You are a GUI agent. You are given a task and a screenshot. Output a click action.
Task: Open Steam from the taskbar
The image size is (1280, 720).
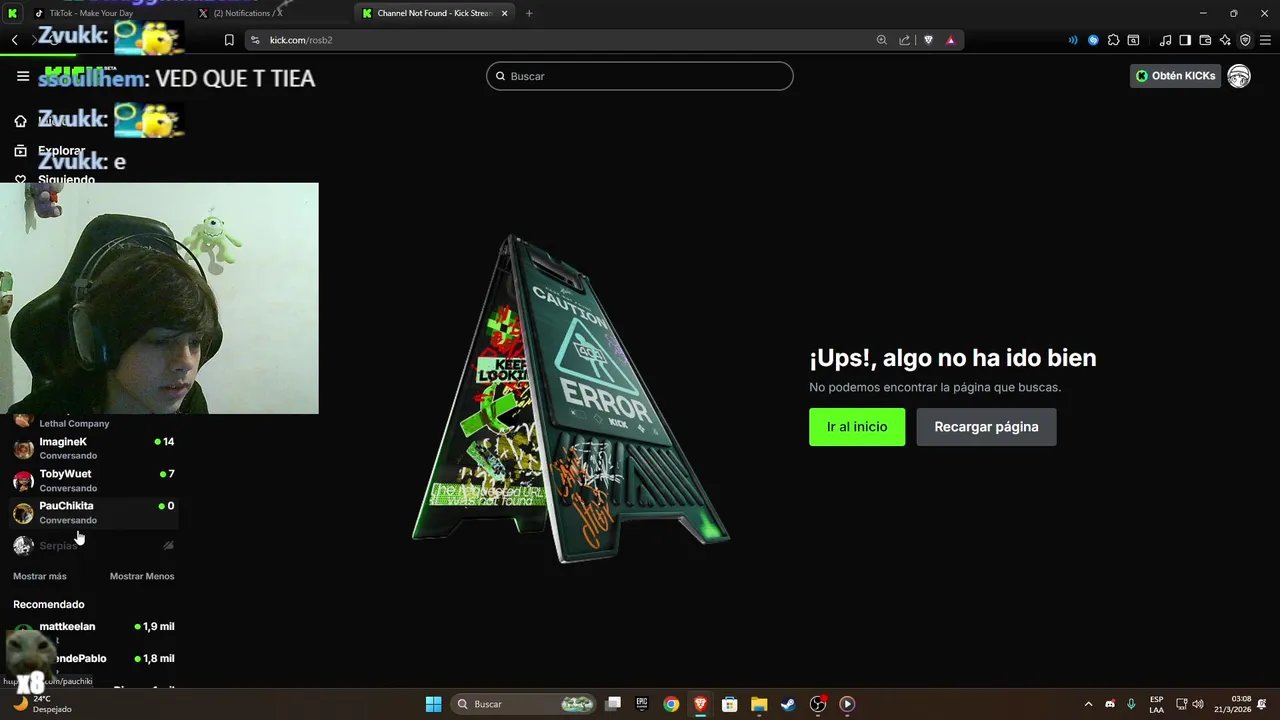788,704
